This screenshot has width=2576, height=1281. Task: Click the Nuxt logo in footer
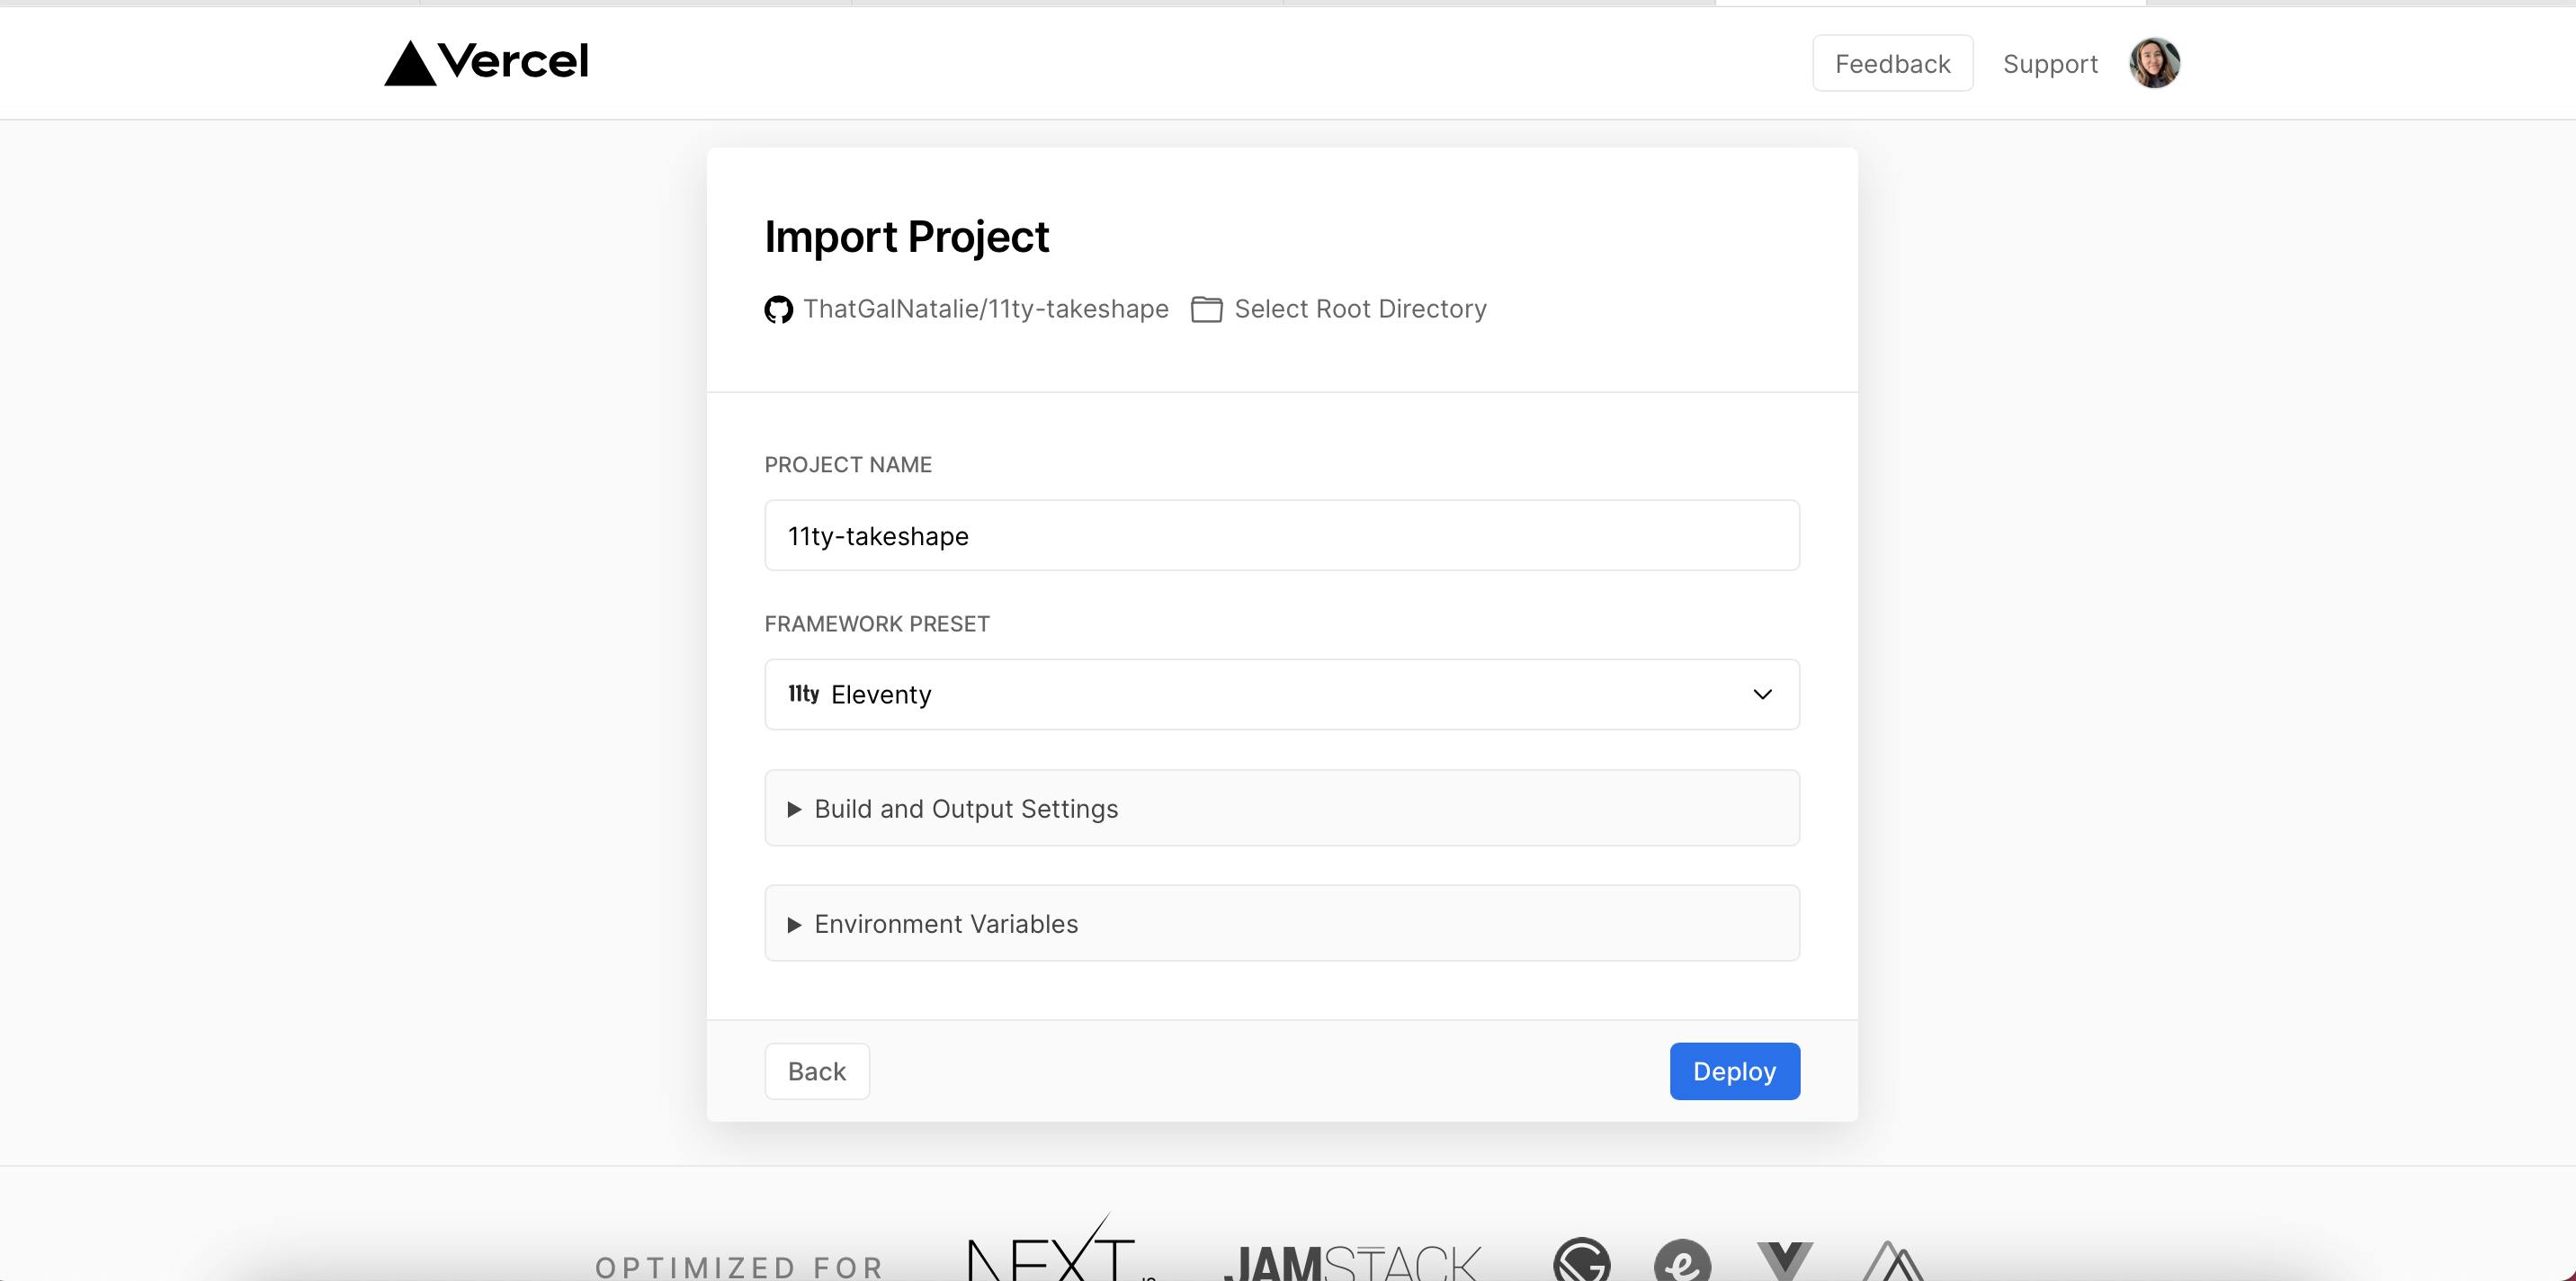(x=1893, y=1261)
